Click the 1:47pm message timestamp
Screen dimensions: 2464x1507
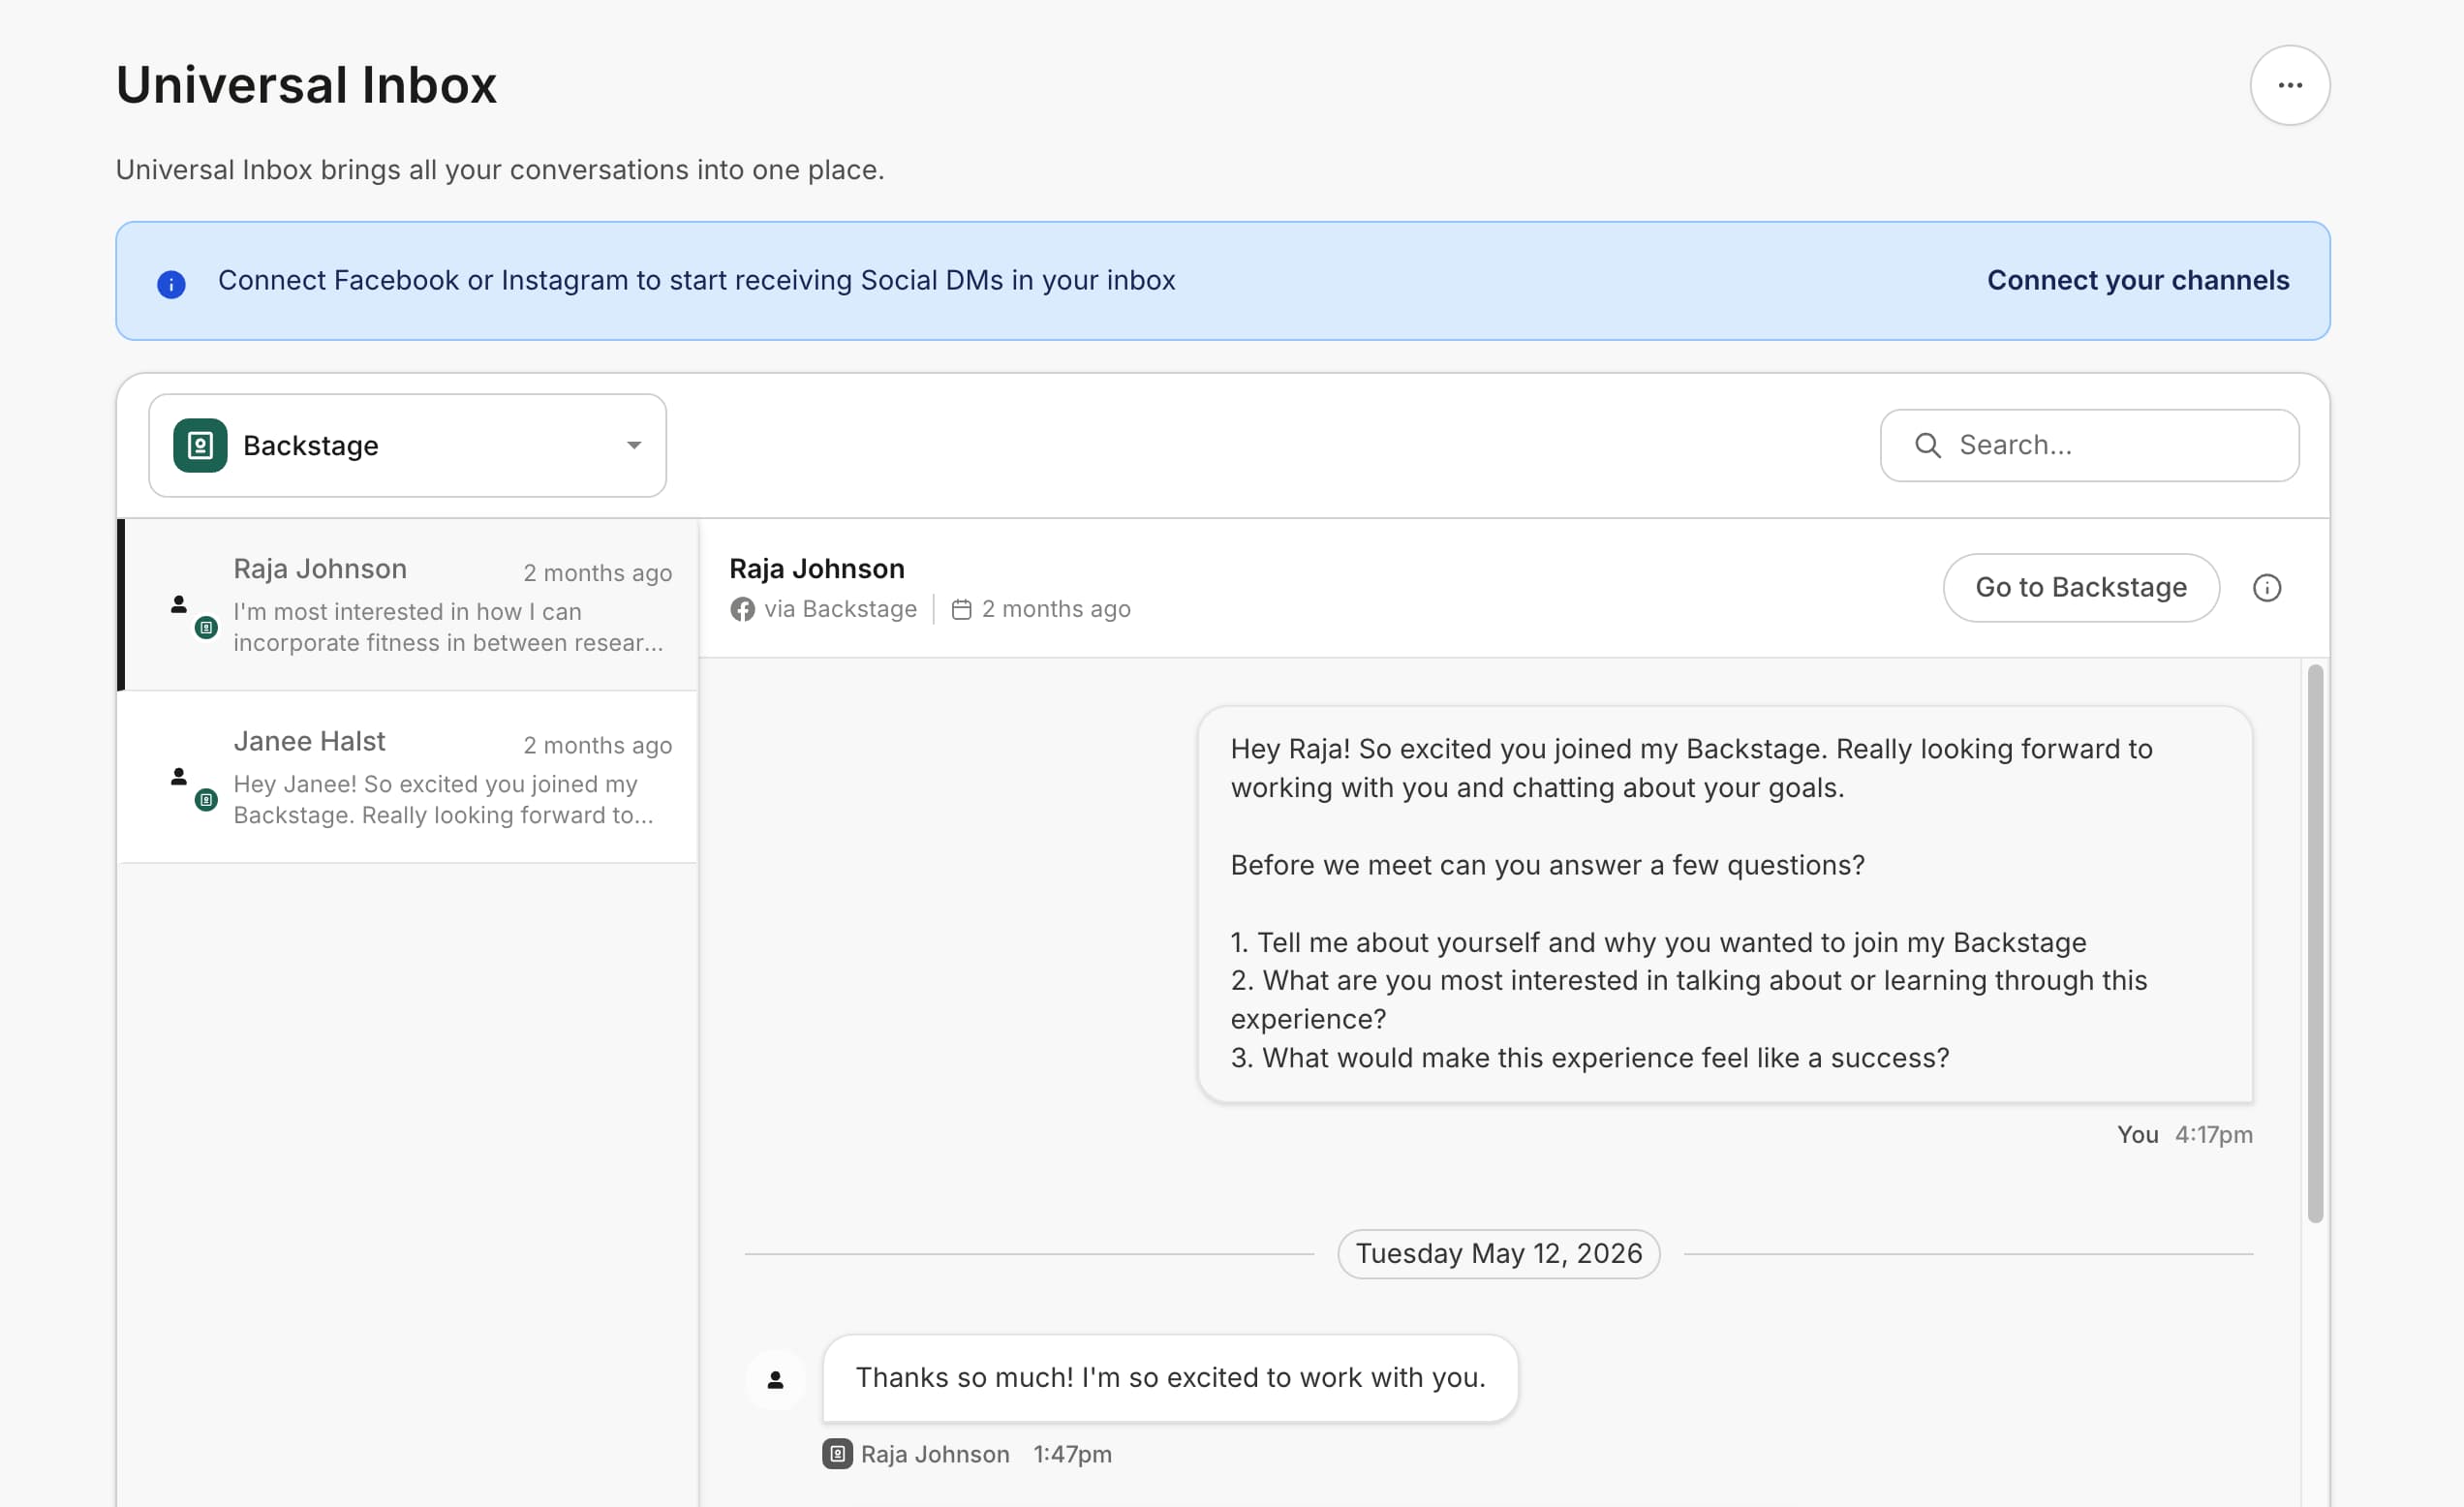point(1072,1454)
